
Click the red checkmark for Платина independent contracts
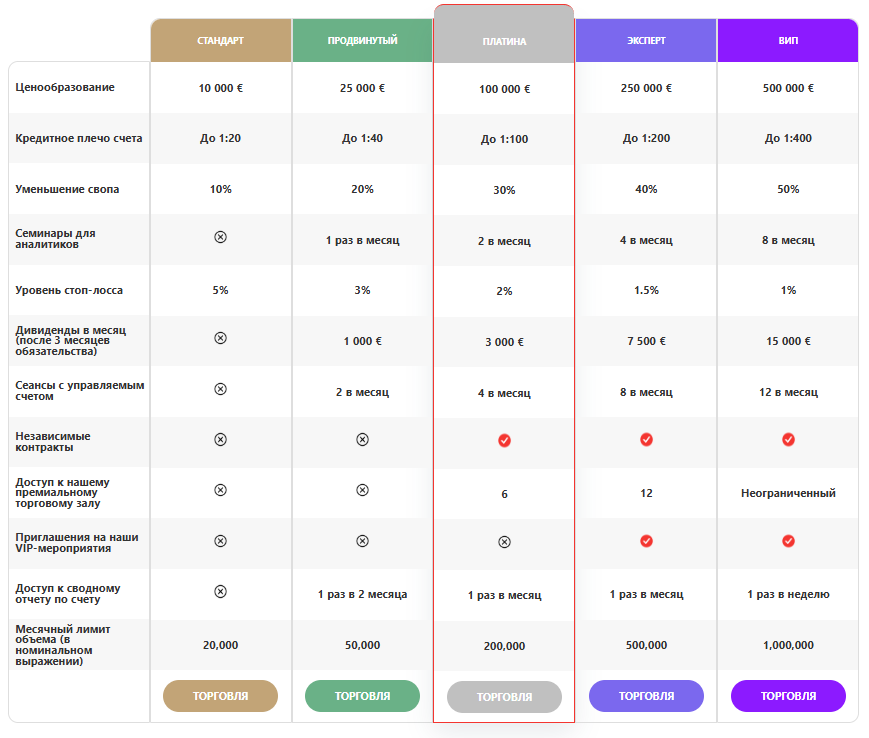tap(504, 440)
